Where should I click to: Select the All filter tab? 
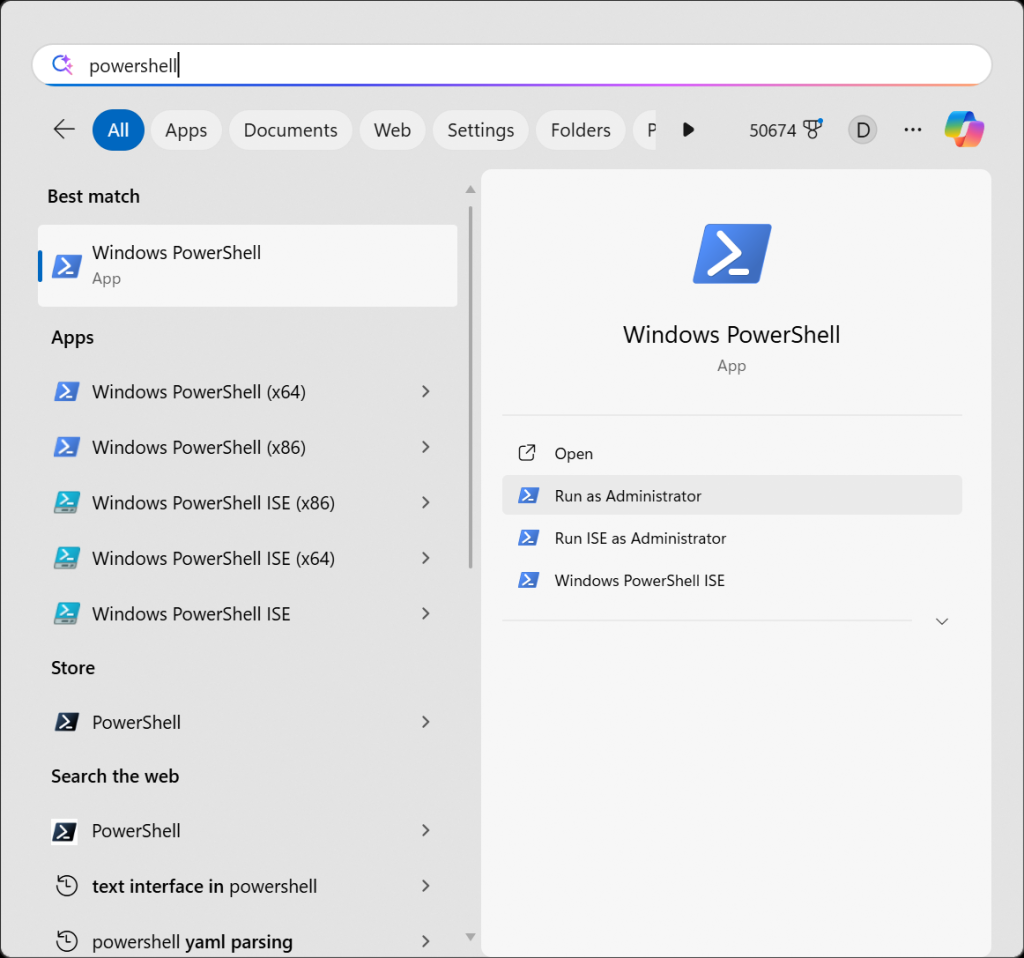[x=118, y=130]
